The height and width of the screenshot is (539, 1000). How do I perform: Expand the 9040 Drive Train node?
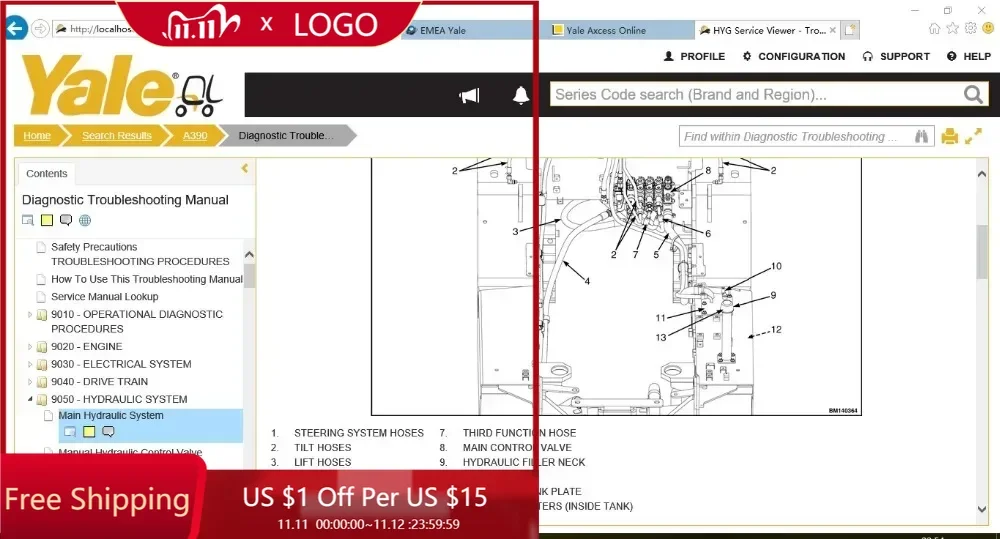point(29,381)
